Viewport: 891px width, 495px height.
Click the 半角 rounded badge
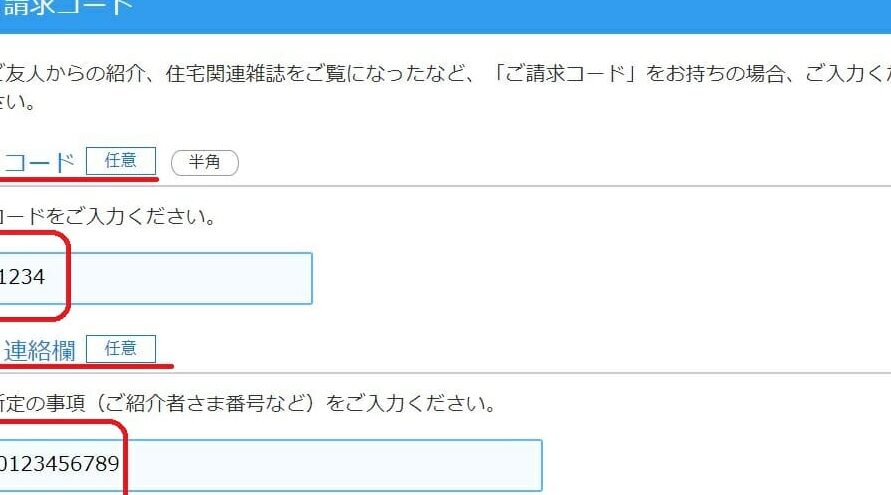point(205,162)
